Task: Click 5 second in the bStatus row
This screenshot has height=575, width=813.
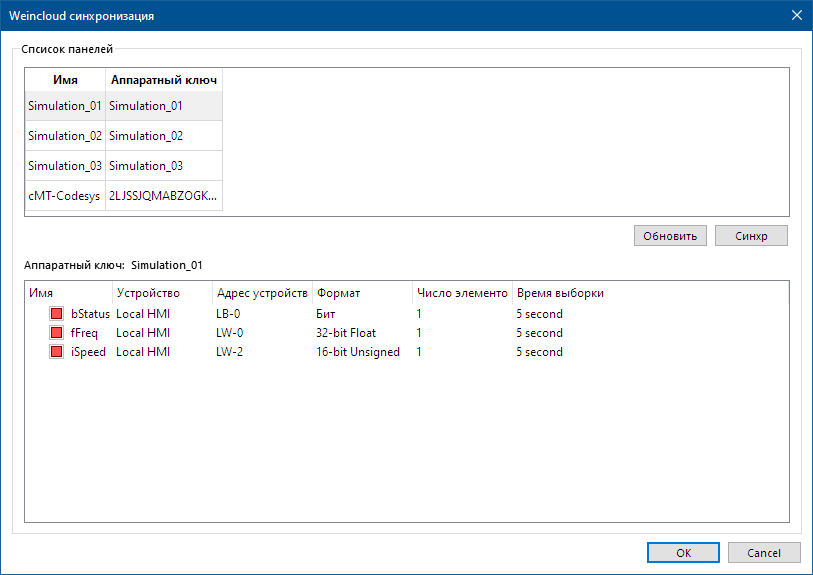Action: (x=539, y=314)
